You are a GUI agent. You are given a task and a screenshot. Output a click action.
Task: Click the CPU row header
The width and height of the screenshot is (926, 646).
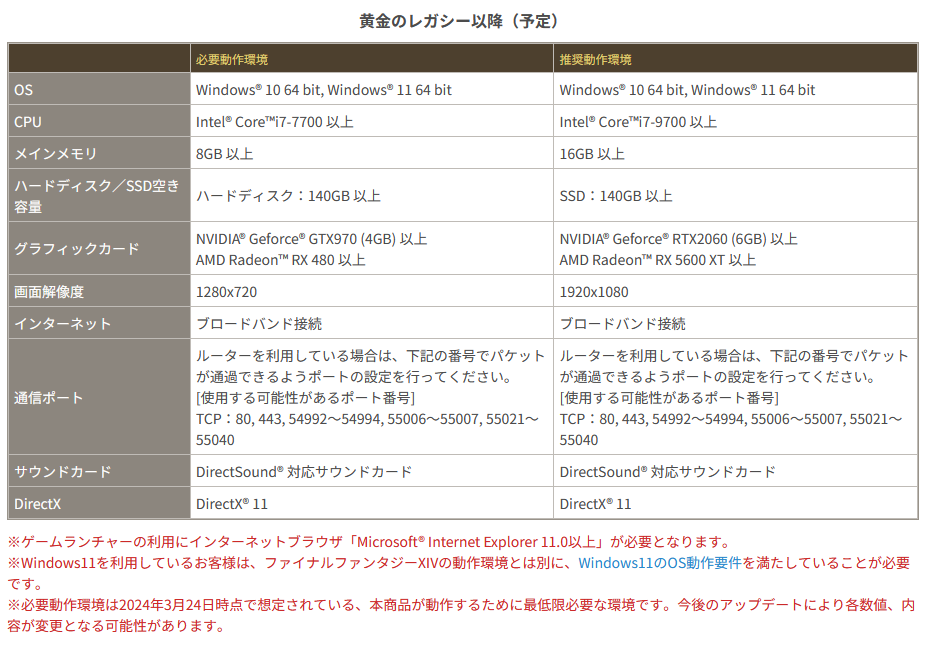(x=27, y=121)
